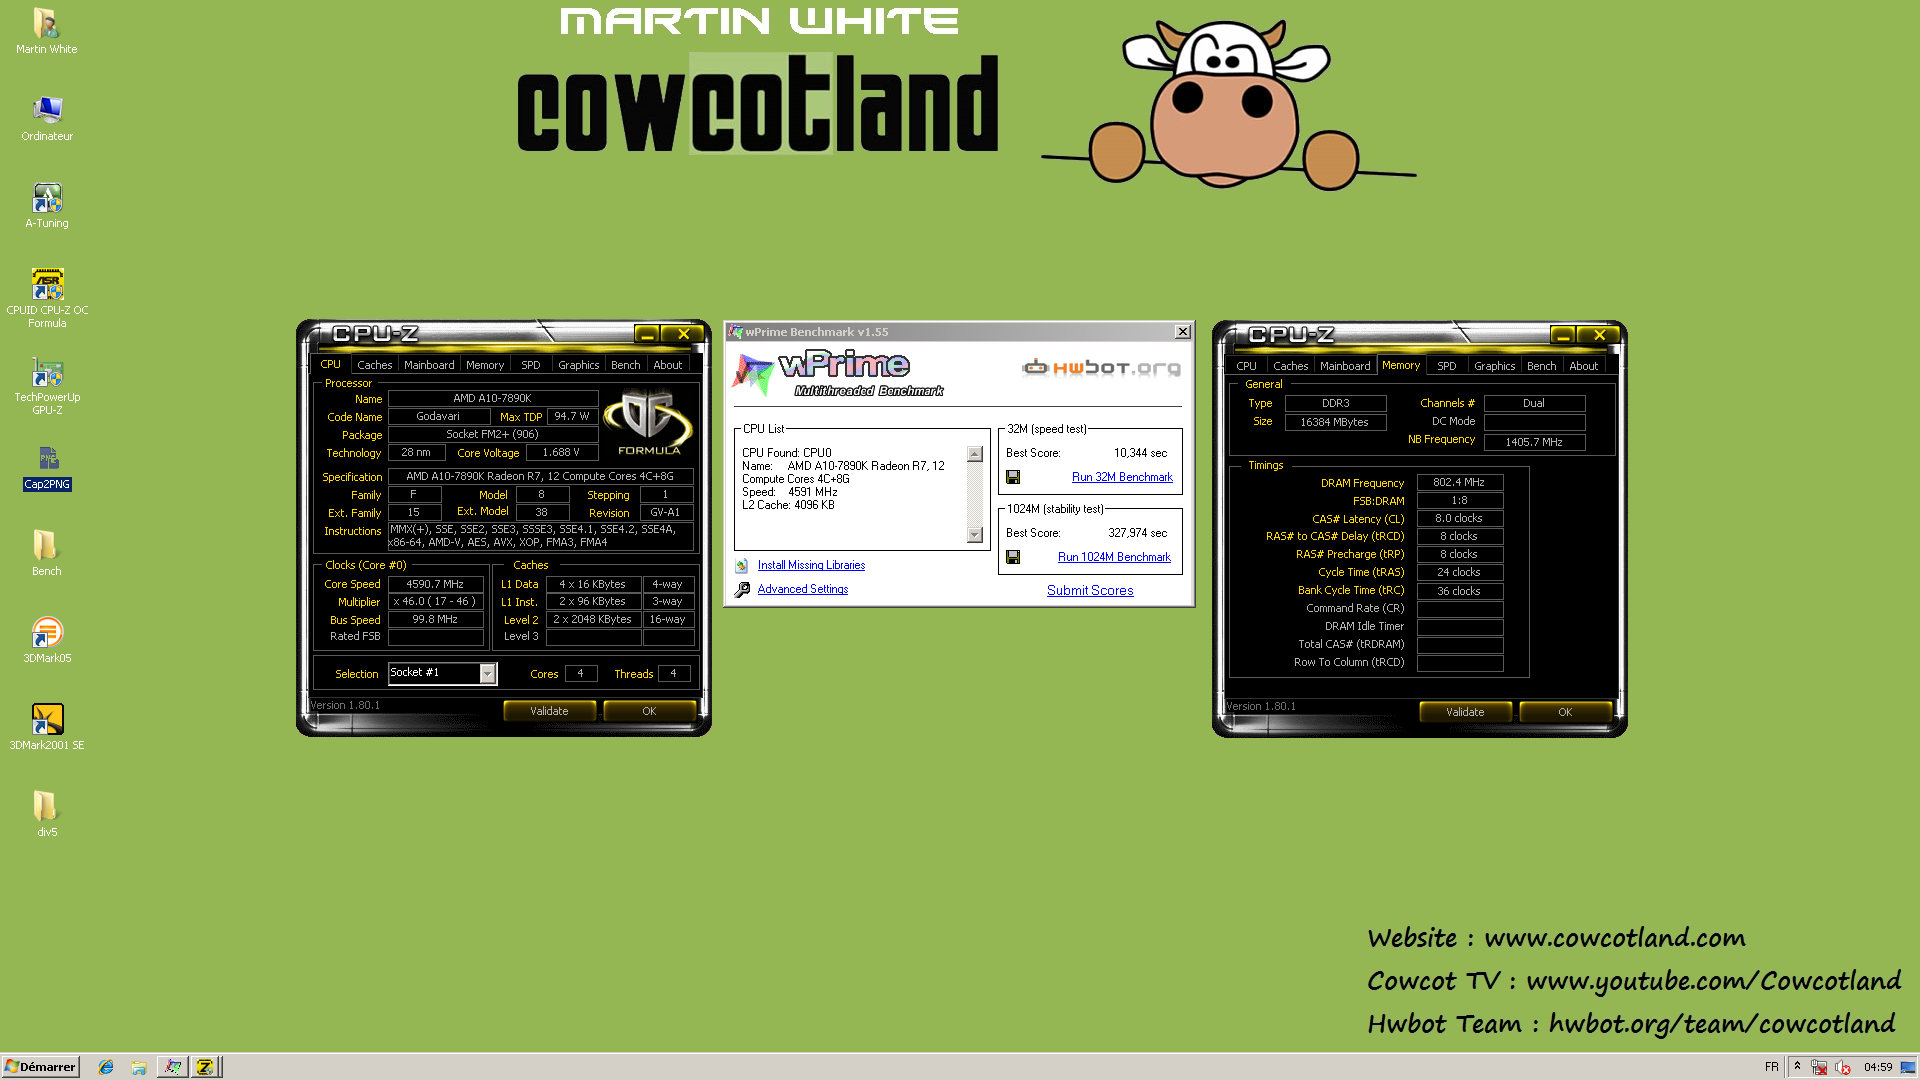The image size is (1920, 1080).
Task: Click the Core Speed value 4590.7 MHz
Action: click(435, 585)
